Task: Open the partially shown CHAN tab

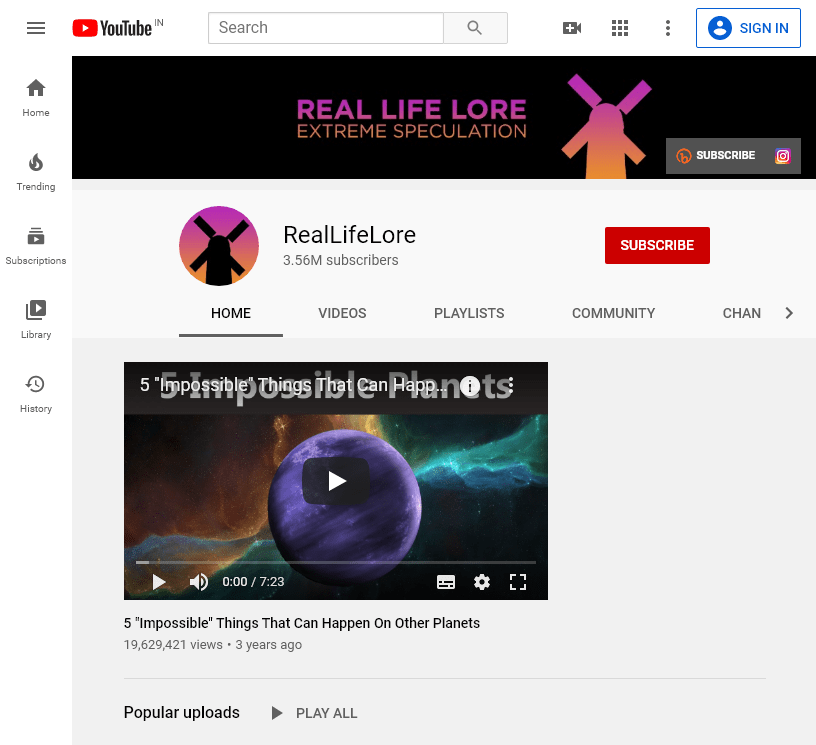Action: (x=742, y=313)
